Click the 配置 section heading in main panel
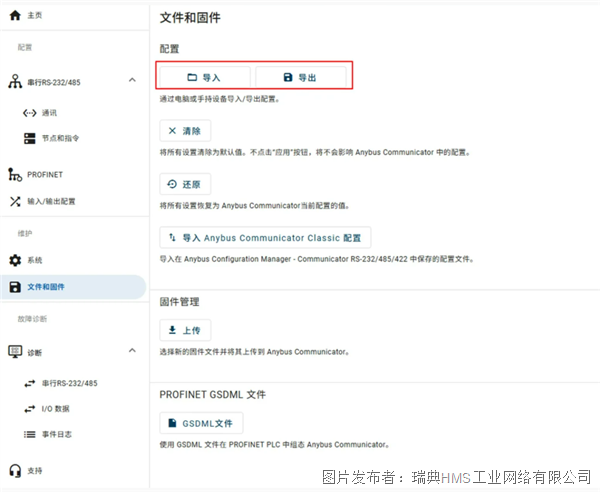Viewport: 600px width, 492px height. (x=169, y=49)
